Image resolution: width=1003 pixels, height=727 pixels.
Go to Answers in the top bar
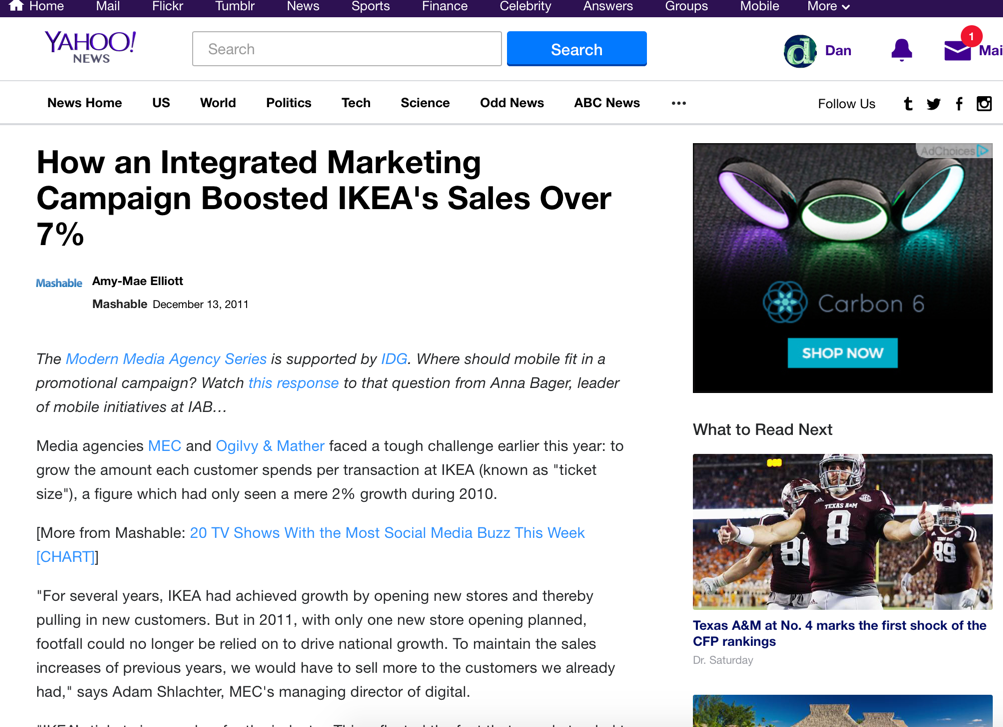[x=608, y=6]
